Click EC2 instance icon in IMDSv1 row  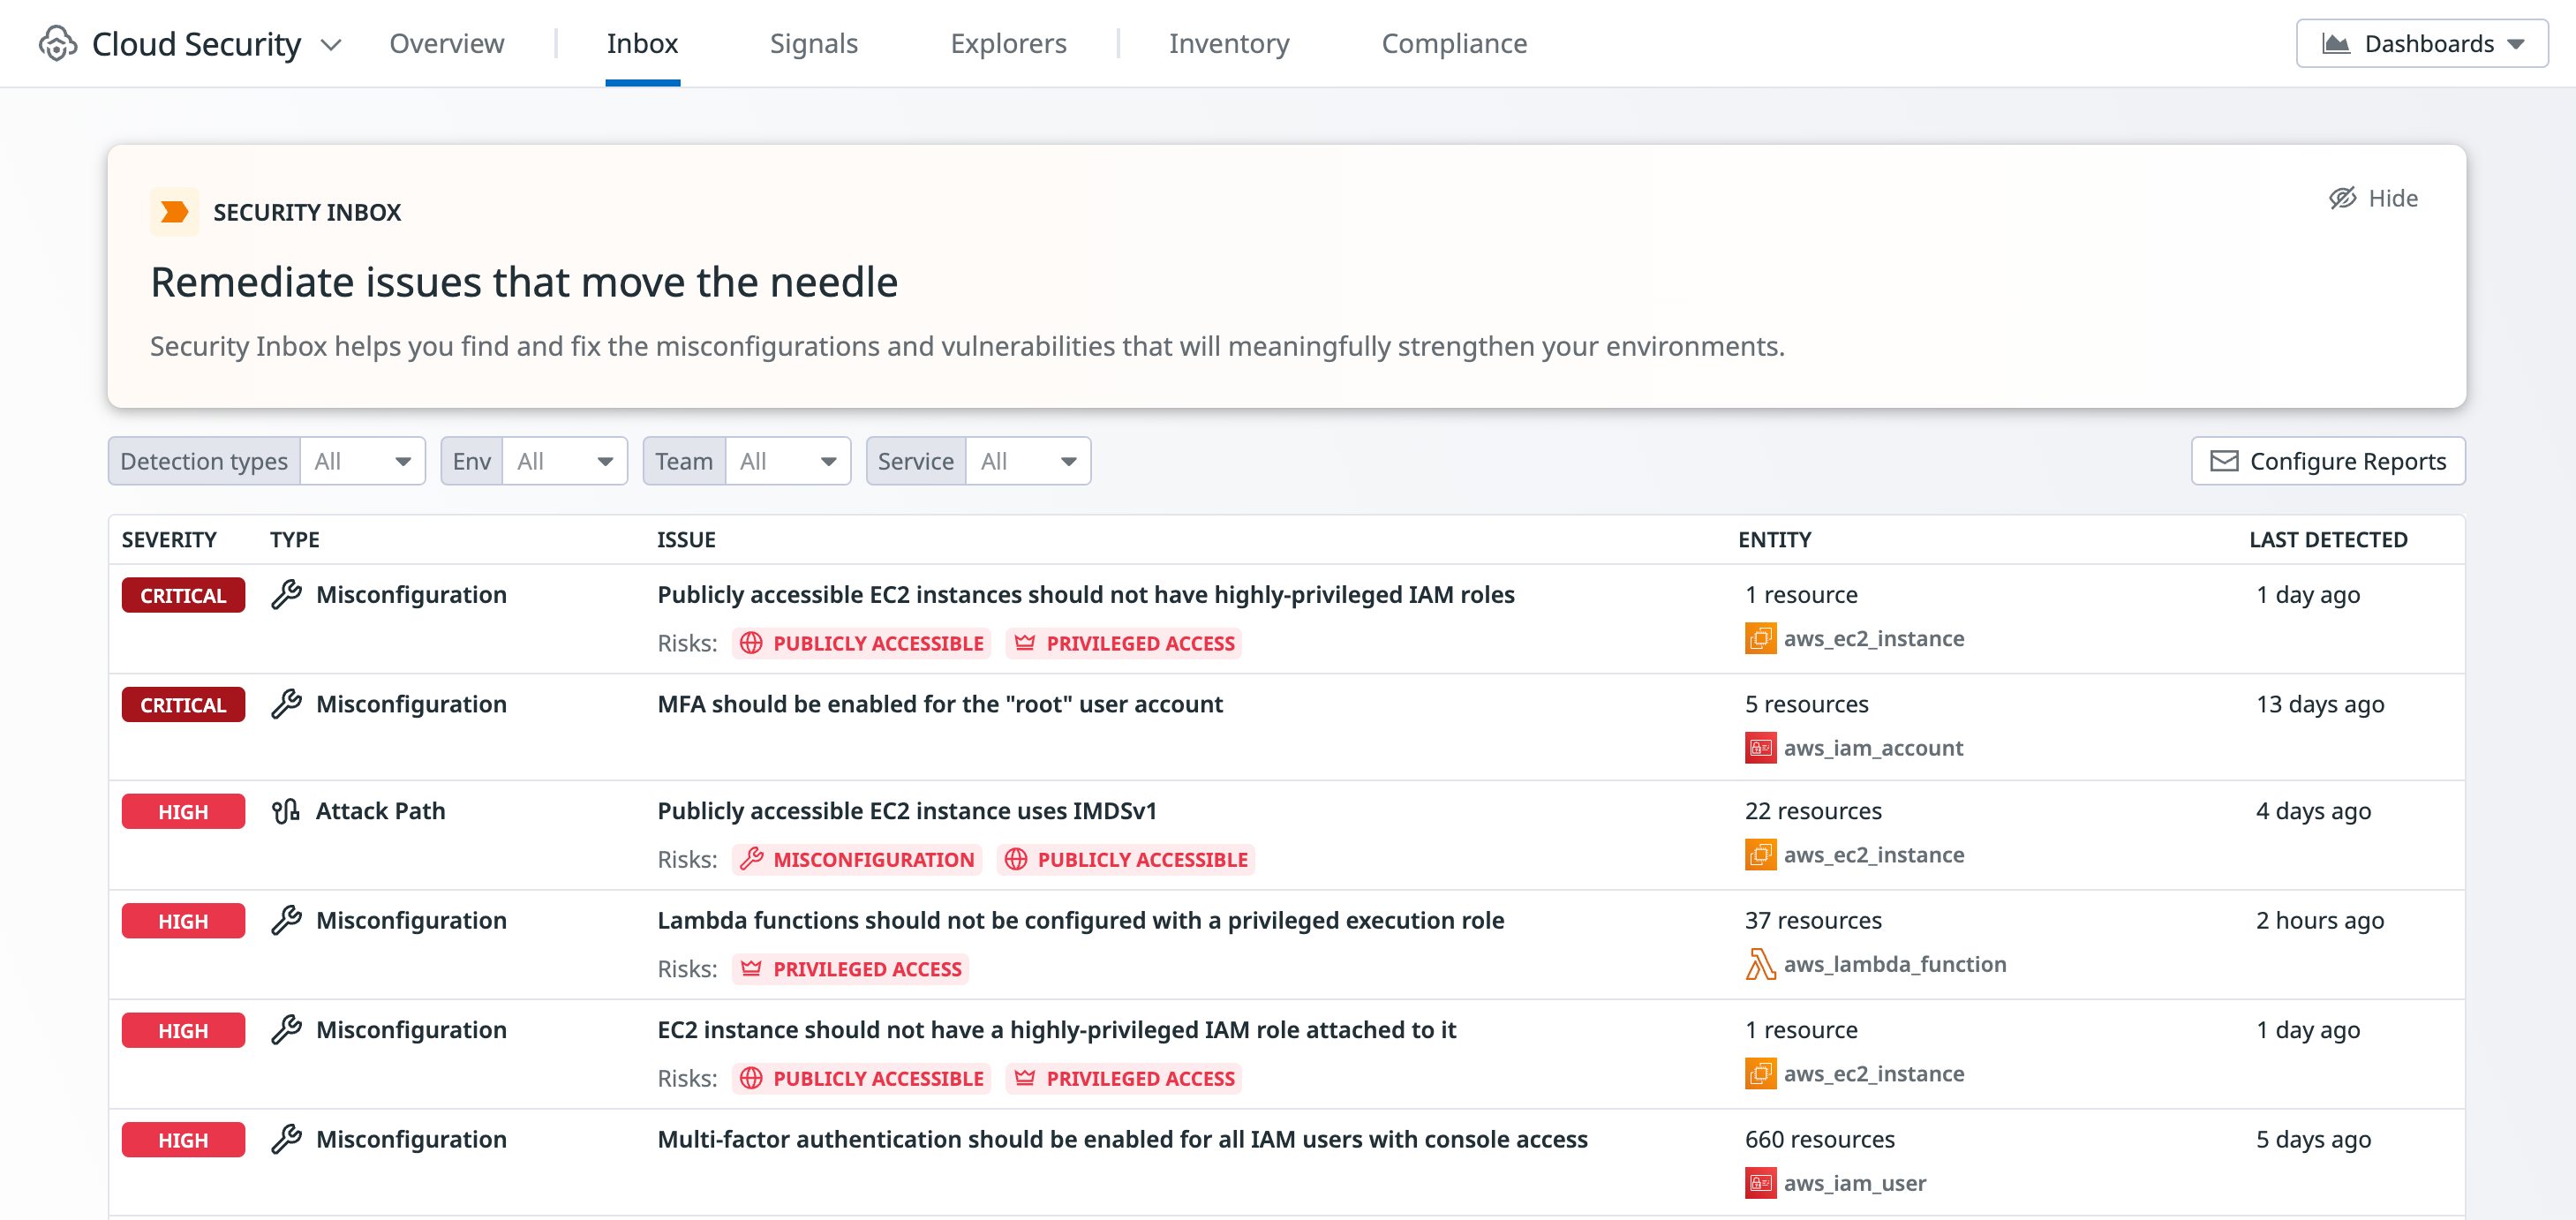(x=1759, y=855)
